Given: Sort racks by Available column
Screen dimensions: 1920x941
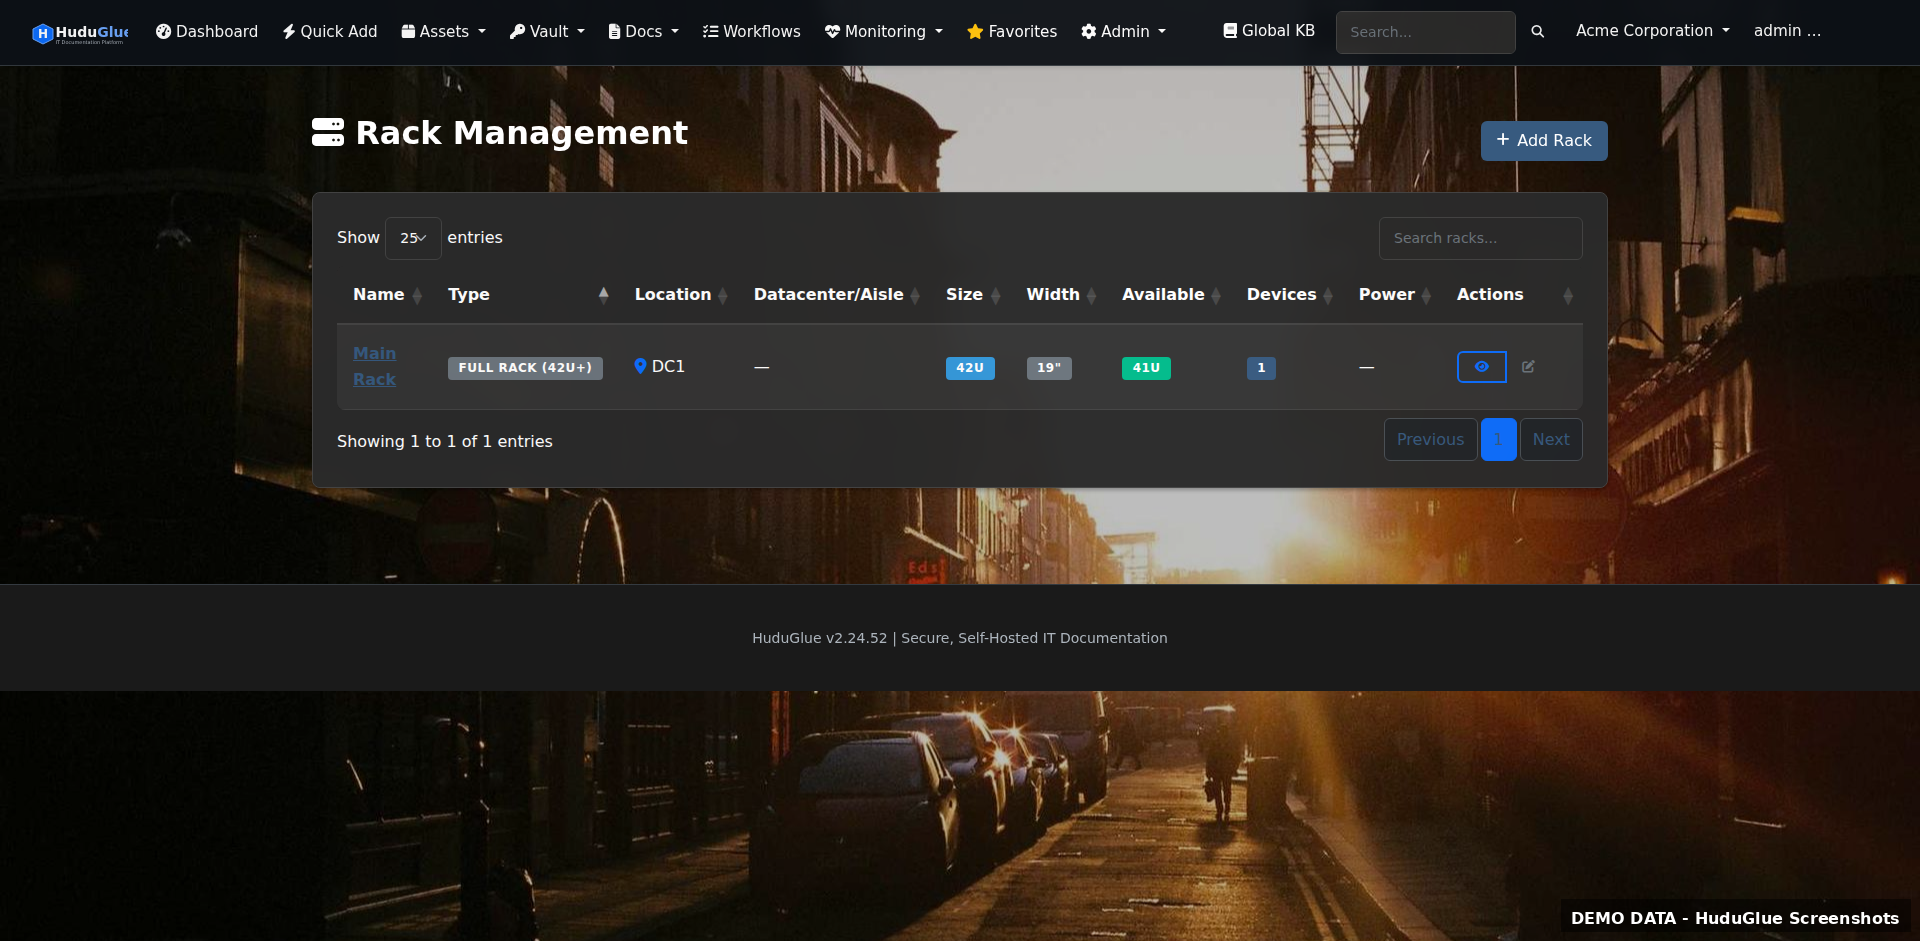Looking at the screenshot, I should point(1163,295).
